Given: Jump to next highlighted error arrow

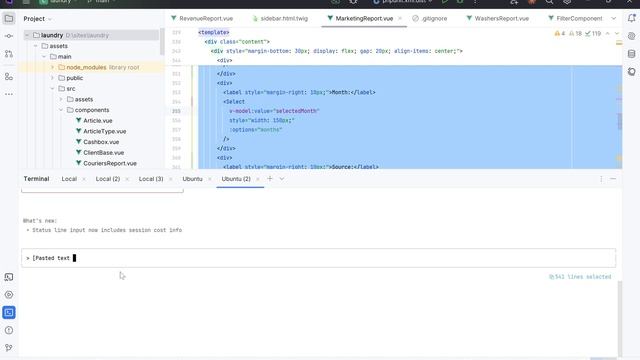Looking at the screenshot, I should (x=617, y=33).
